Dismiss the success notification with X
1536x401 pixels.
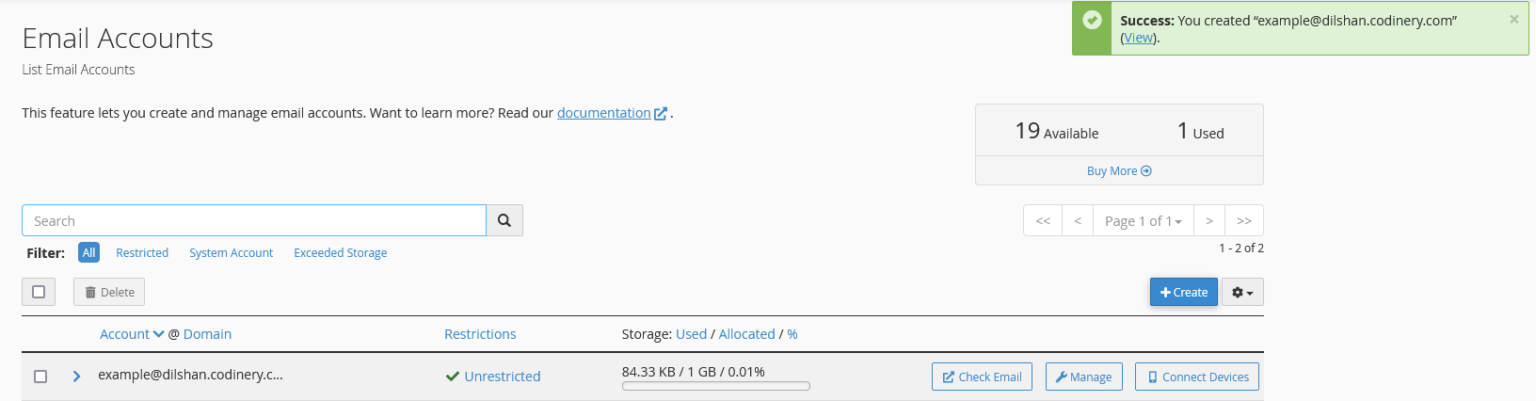click(x=1513, y=19)
